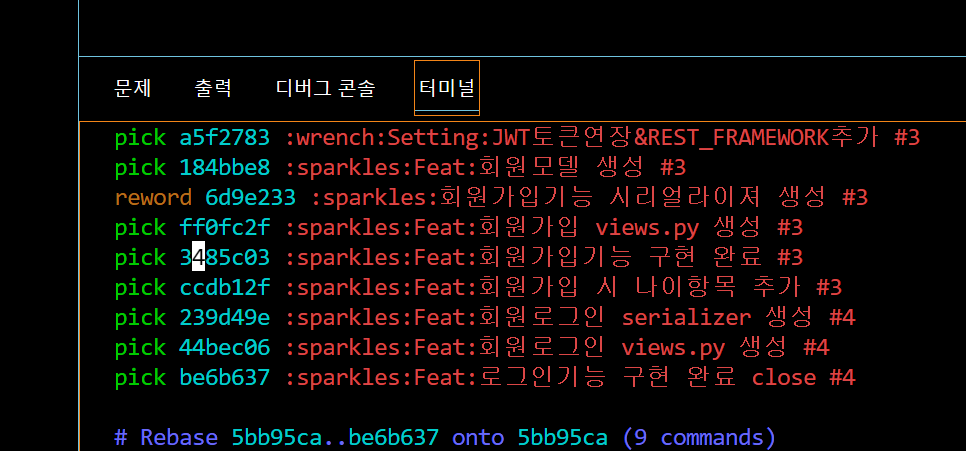Click pick keyword before a5f2783
966x451 pixels.
pyautogui.click(x=140, y=137)
